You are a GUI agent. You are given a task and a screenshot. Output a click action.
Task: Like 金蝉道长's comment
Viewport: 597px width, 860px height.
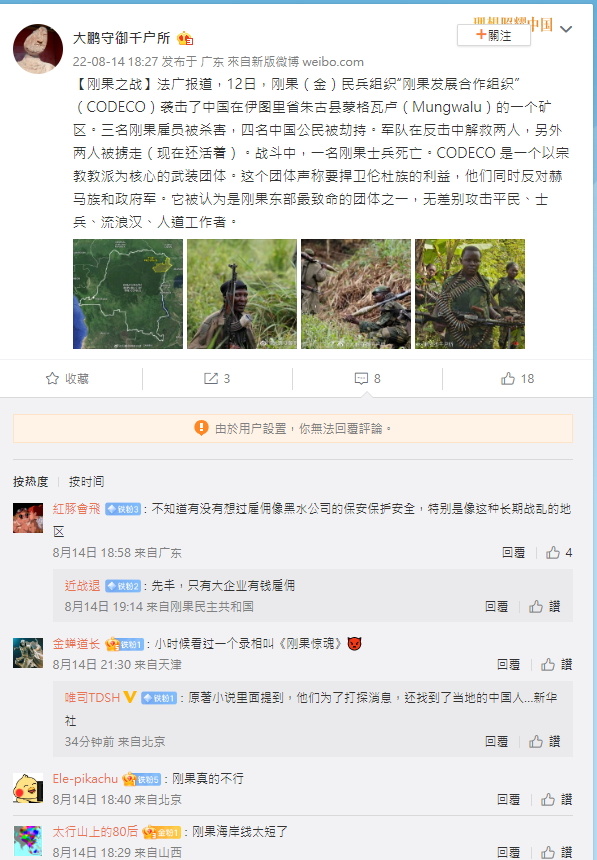(548, 665)
